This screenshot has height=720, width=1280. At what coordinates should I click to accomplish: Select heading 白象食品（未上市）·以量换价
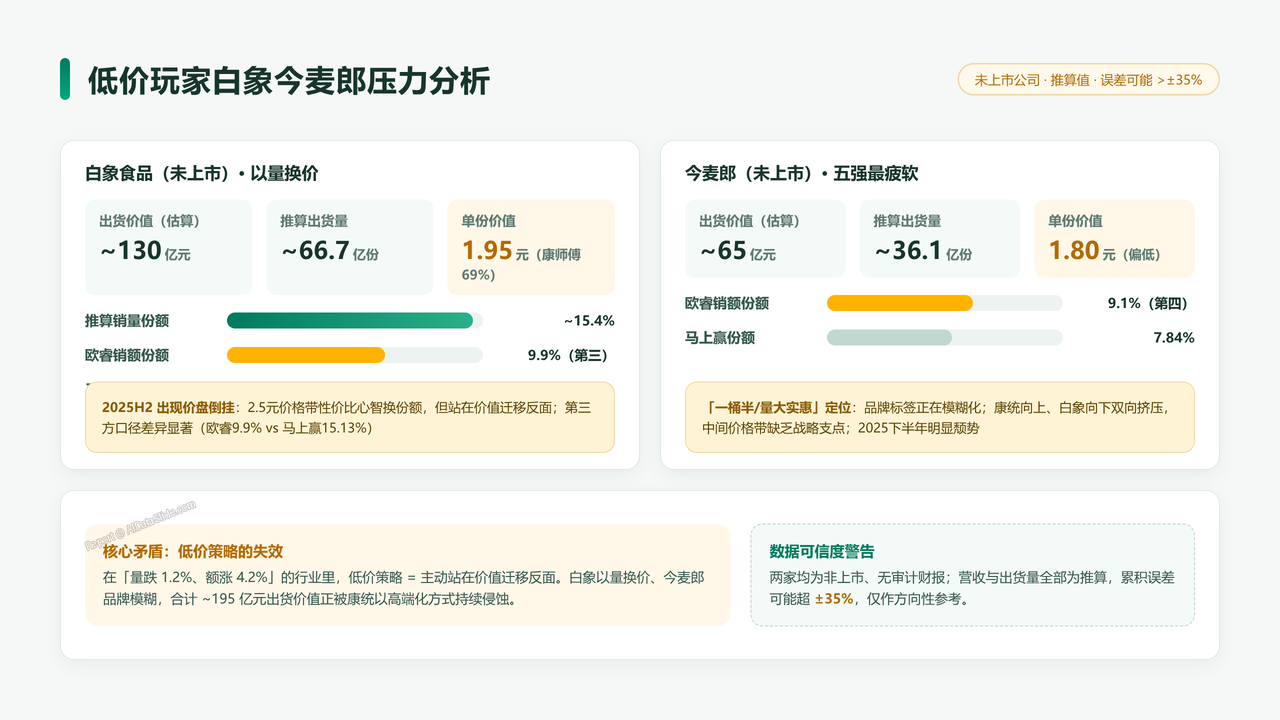202,173
